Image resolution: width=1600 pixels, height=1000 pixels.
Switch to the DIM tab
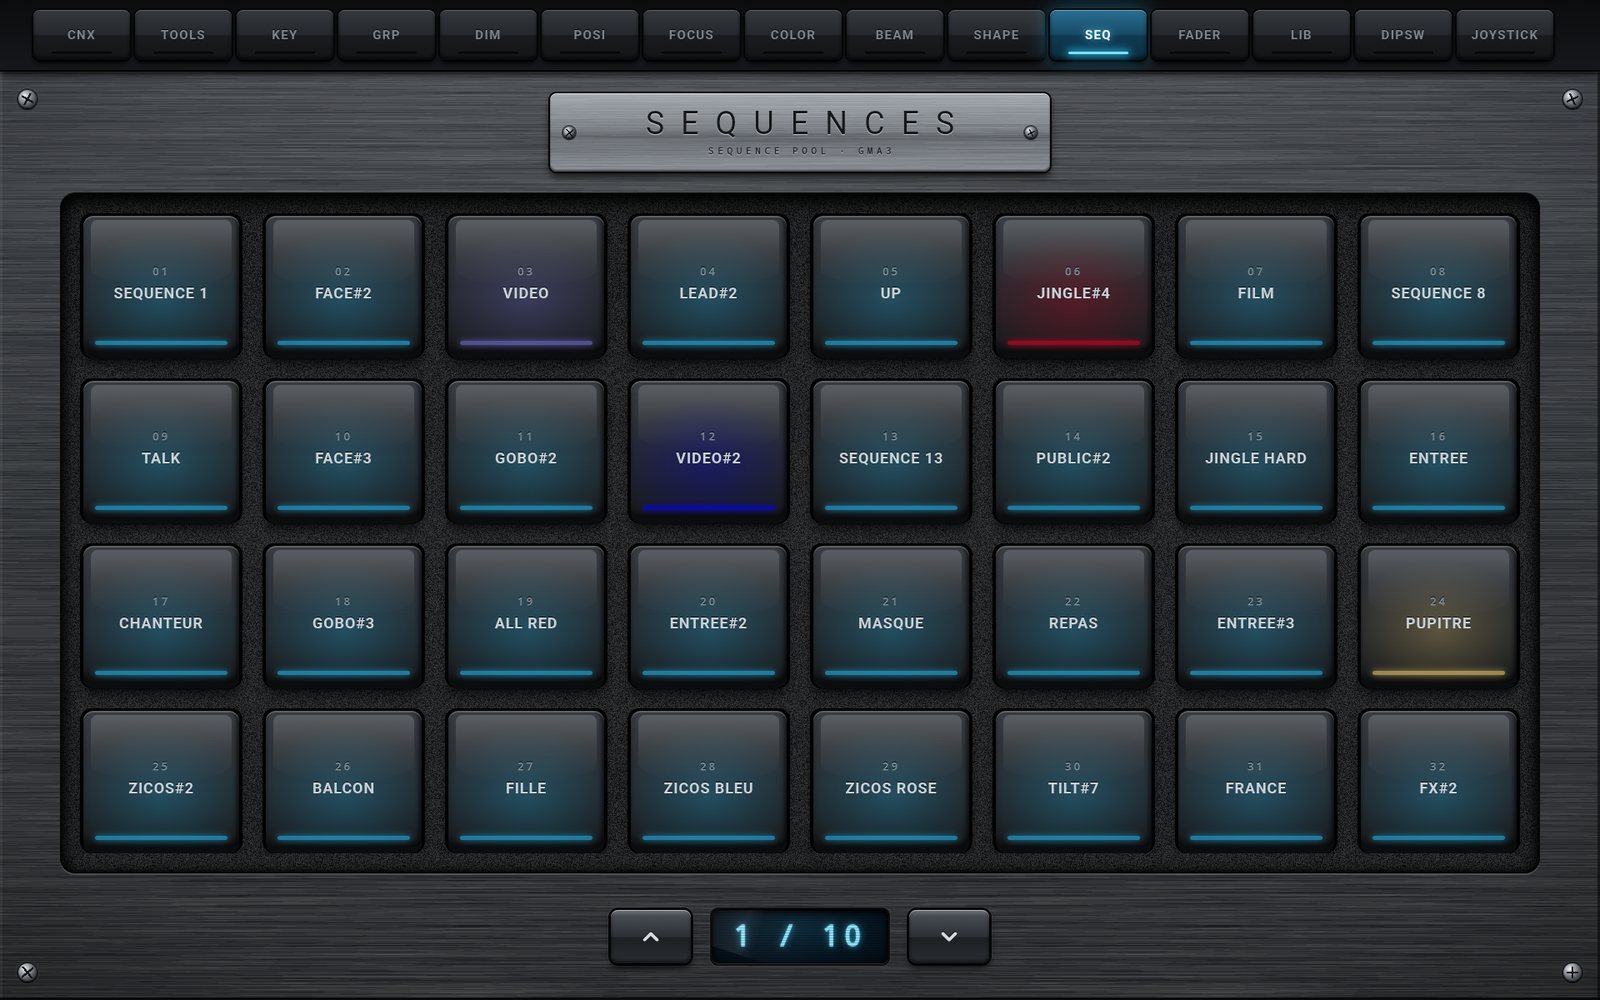pyautogui.click(x=488, y=35)
